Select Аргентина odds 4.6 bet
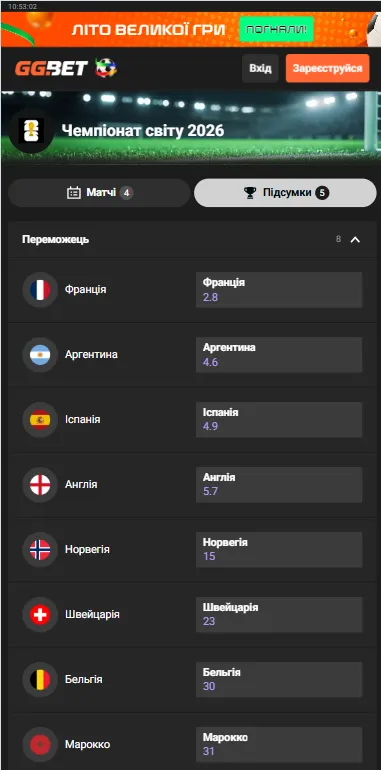Image resolution: width=381 pixels, height=770 pixels. 279,355
